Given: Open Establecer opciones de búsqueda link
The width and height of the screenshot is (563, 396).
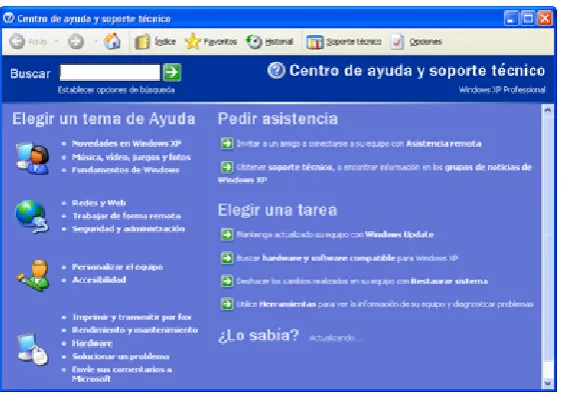Looking at the screenshot, I should click(x=116, y=90).
